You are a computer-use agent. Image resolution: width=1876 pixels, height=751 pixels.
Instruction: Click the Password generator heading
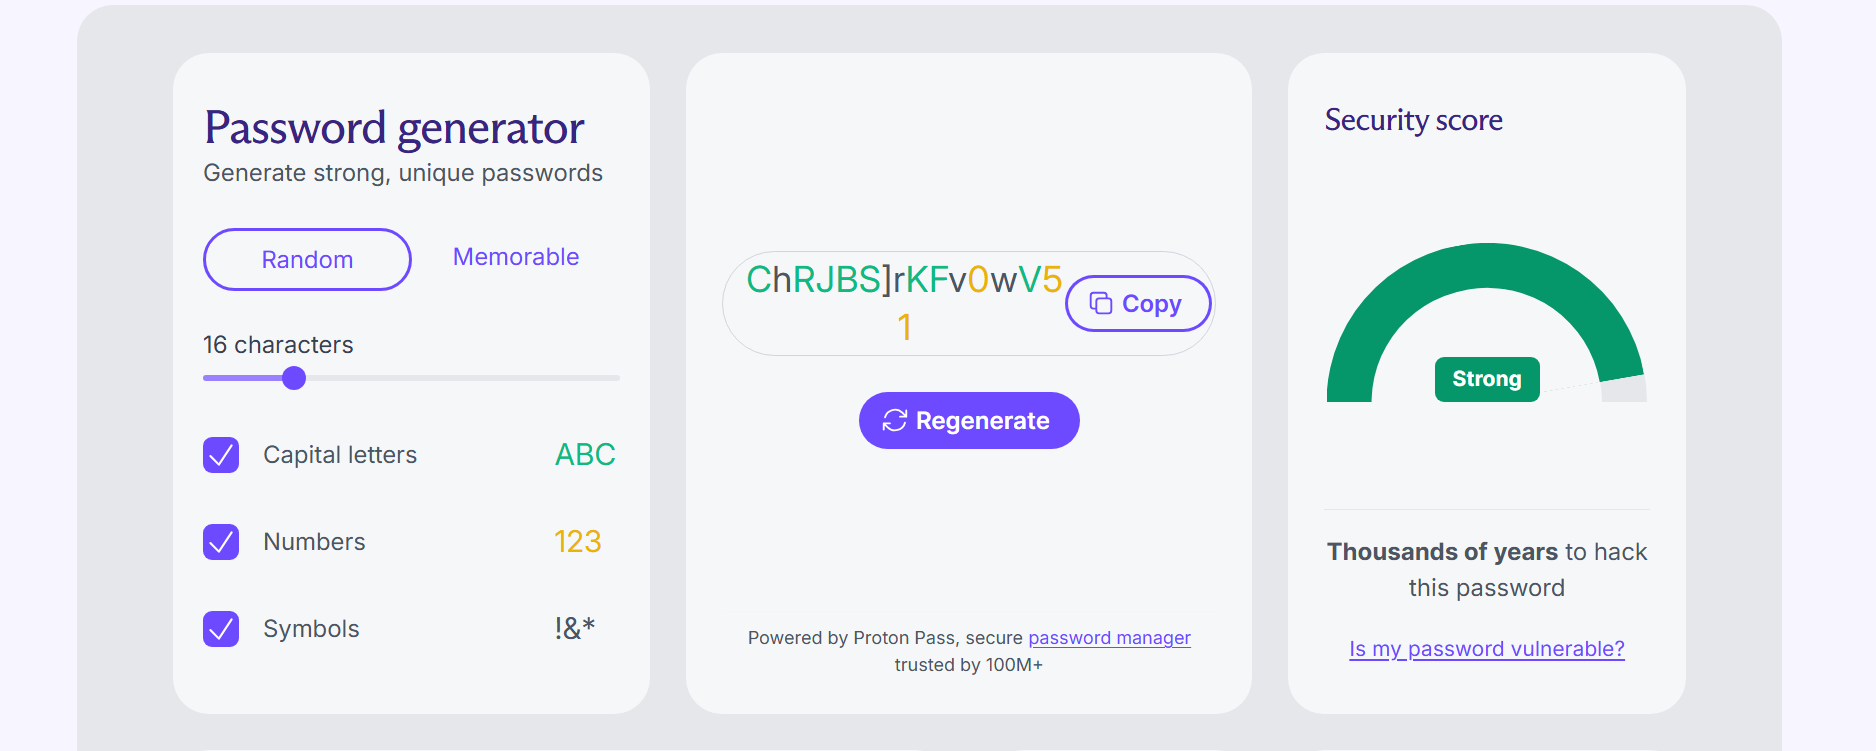pyautogui.click(x=394, y=128)
